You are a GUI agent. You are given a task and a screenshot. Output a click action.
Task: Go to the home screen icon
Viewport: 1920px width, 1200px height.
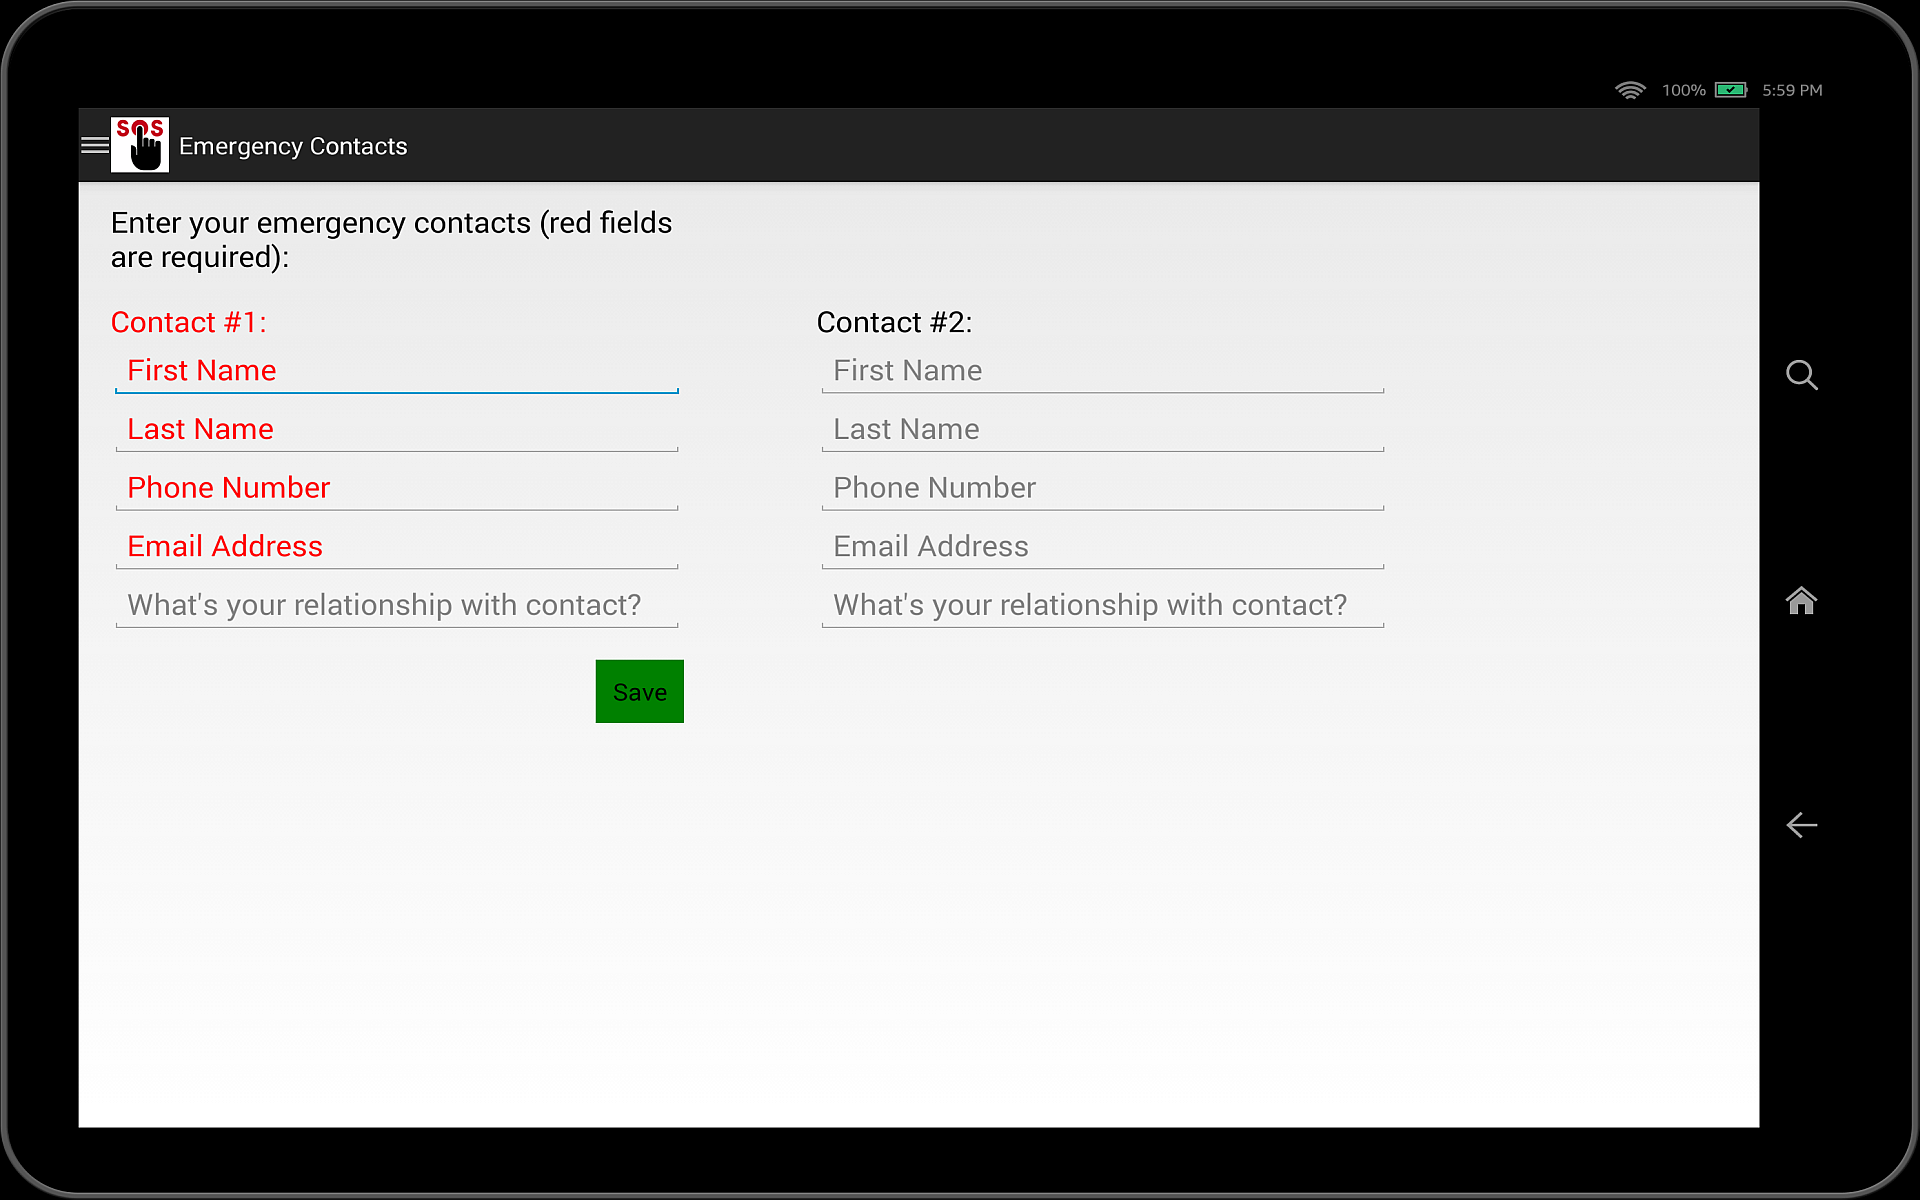(1801, 601)
